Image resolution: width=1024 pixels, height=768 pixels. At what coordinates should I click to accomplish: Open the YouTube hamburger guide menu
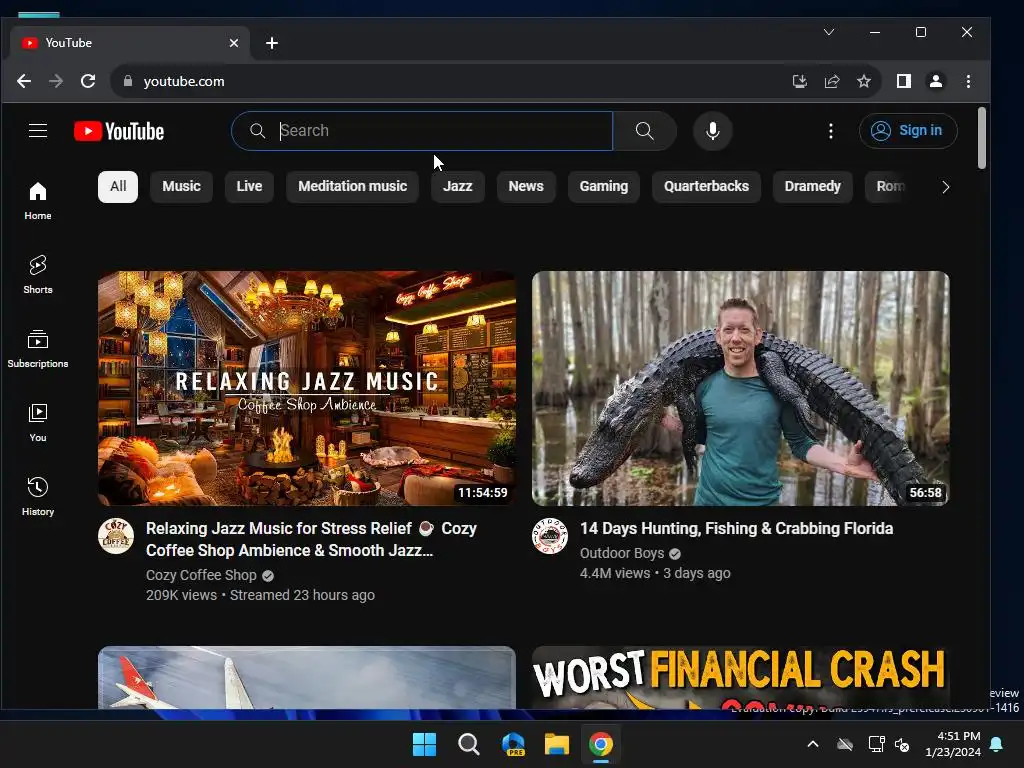38,131
